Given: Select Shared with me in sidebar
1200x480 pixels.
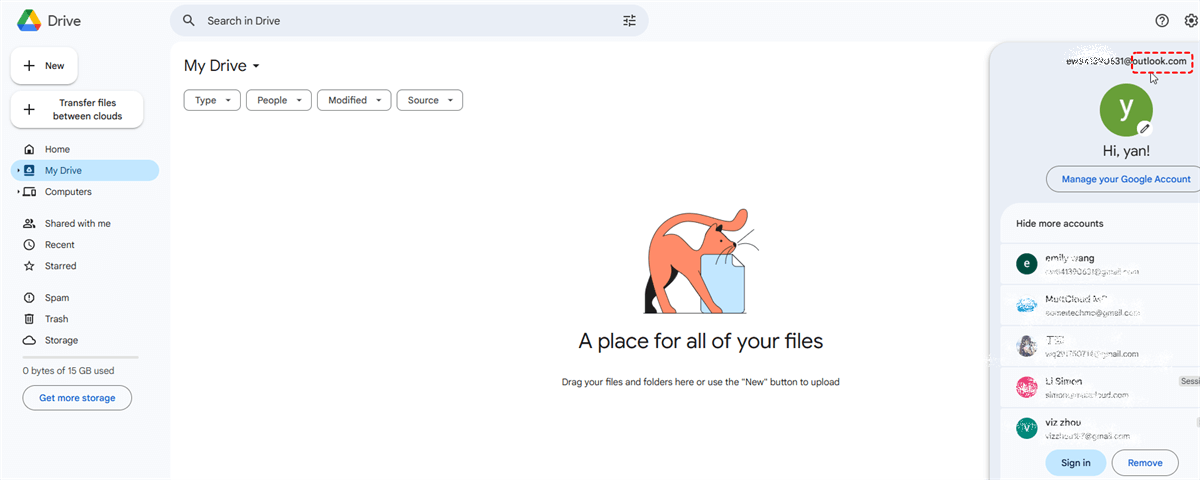Looking at the screenshot, I should click(84, 224).
